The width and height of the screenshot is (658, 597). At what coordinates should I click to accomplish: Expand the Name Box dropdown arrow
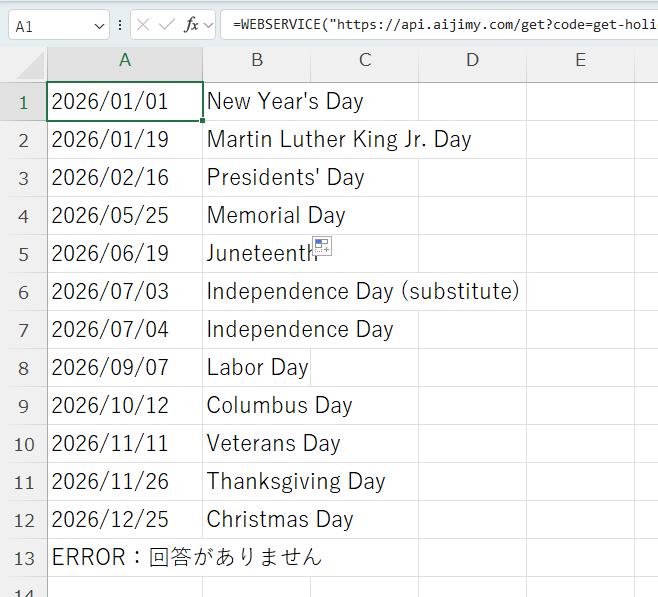(98, 26)
